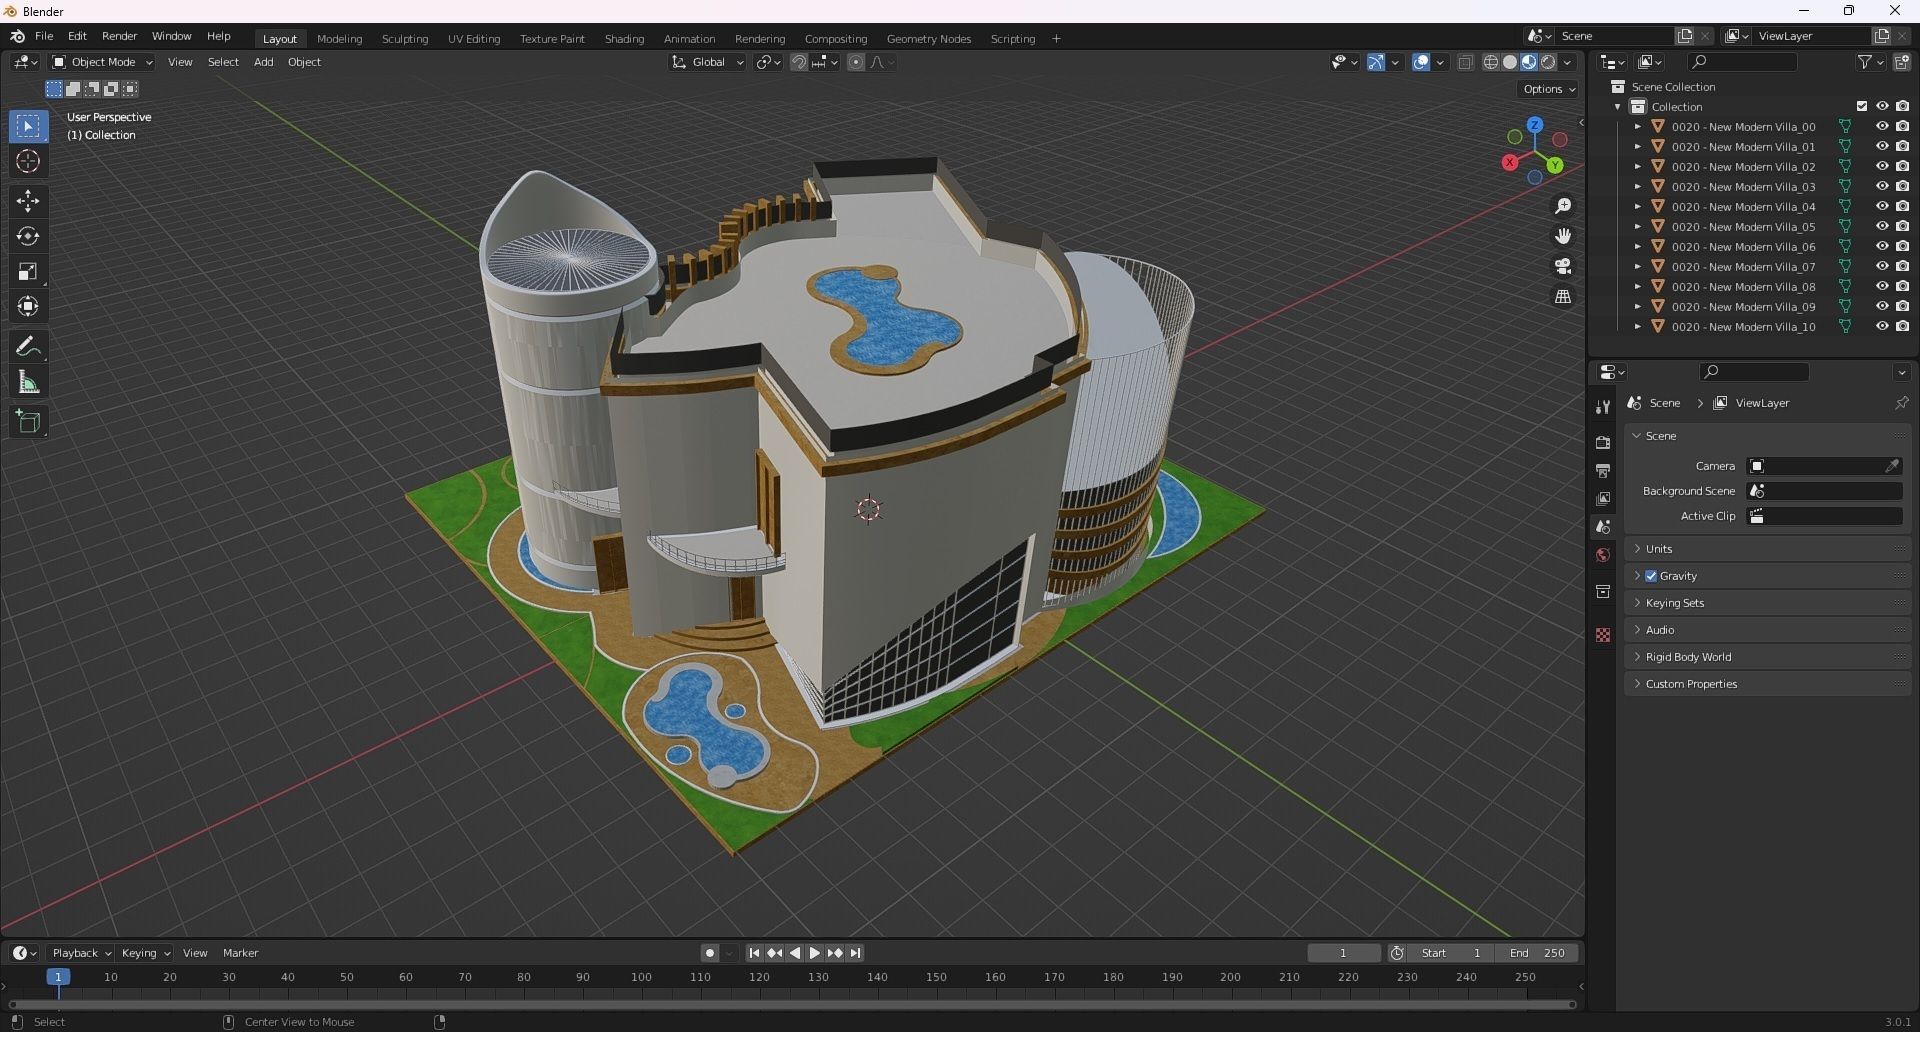This screenshot has width=1920, height=1040.
Task: Open the World properties tab
Action: (x=1603, y=555)
